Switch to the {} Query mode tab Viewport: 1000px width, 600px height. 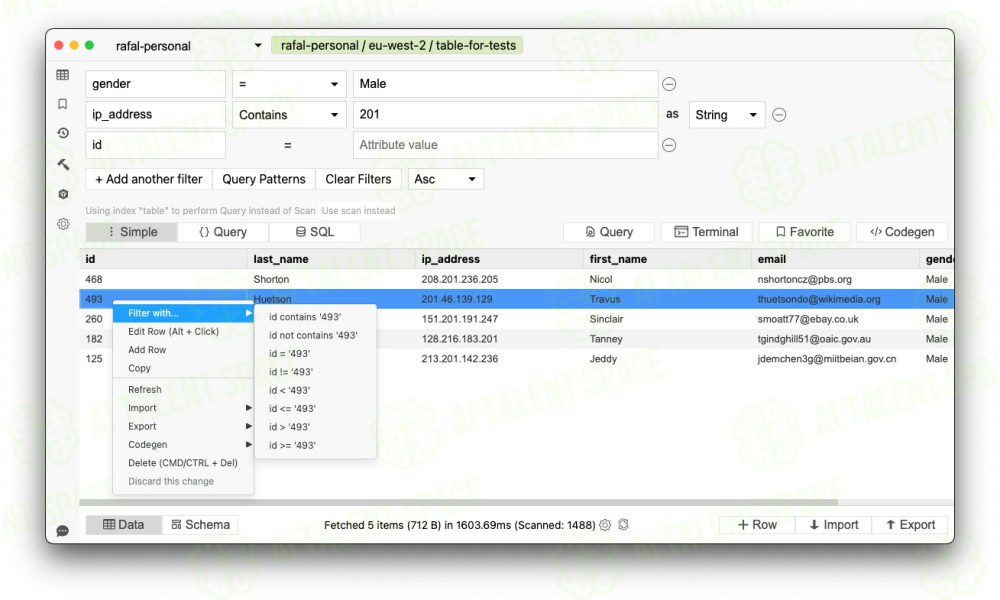223,232
